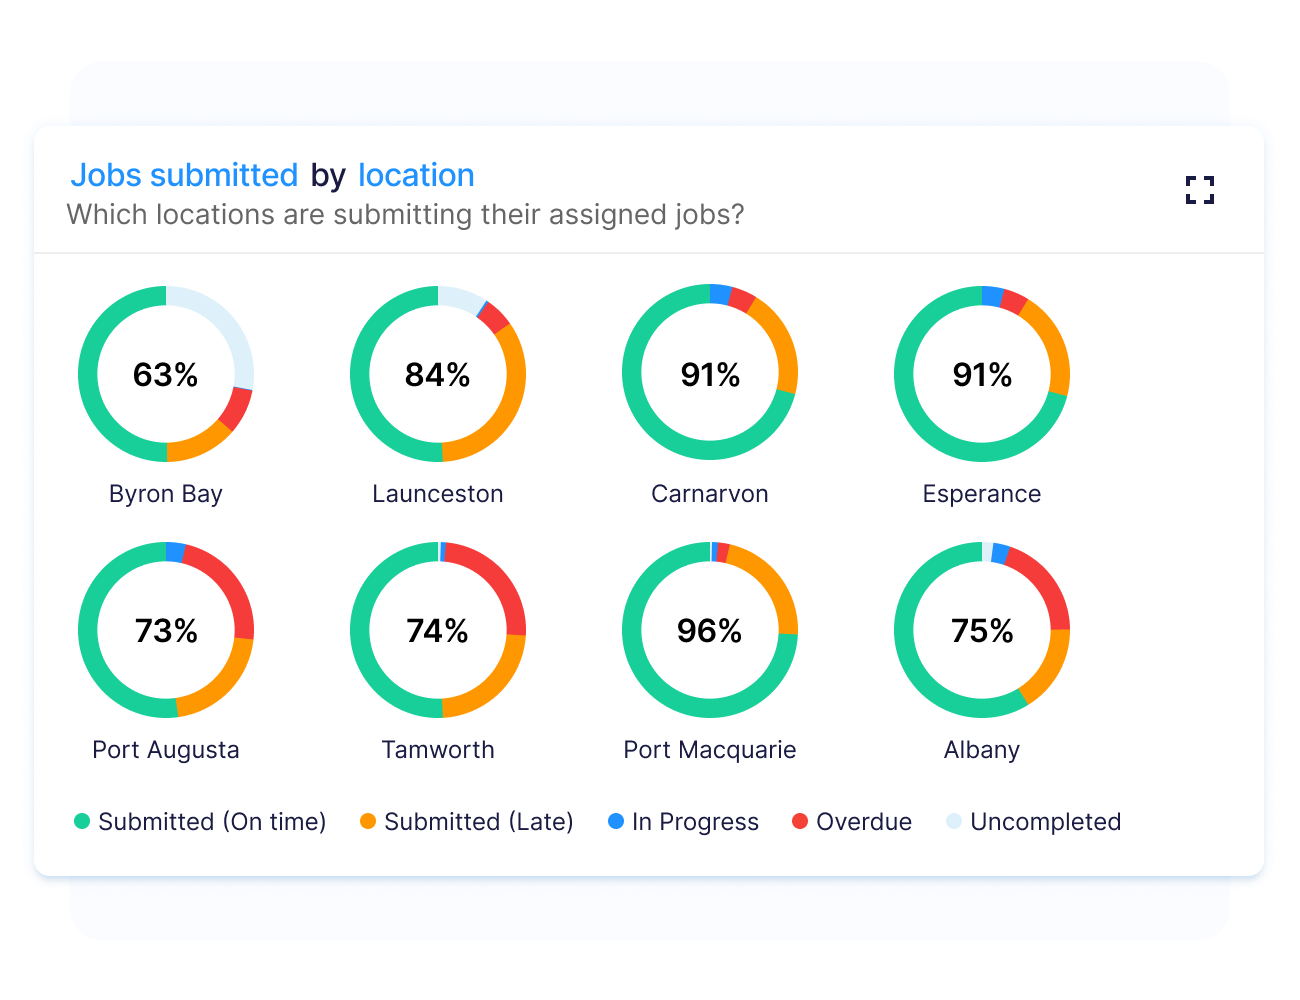Viewport: 1300px width, 1000px height.
Task: Click the orange Submitted (Late) legend dot
Action: tap(368, 821)
